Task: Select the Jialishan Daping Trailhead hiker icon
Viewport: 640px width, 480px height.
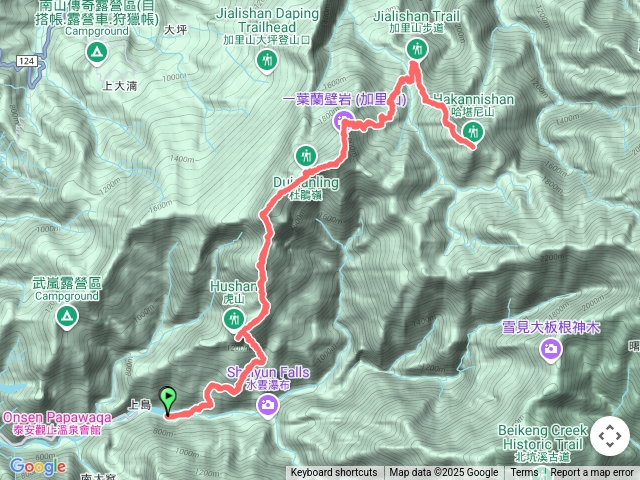Action: pyautogui.click(x=267, y=61)
